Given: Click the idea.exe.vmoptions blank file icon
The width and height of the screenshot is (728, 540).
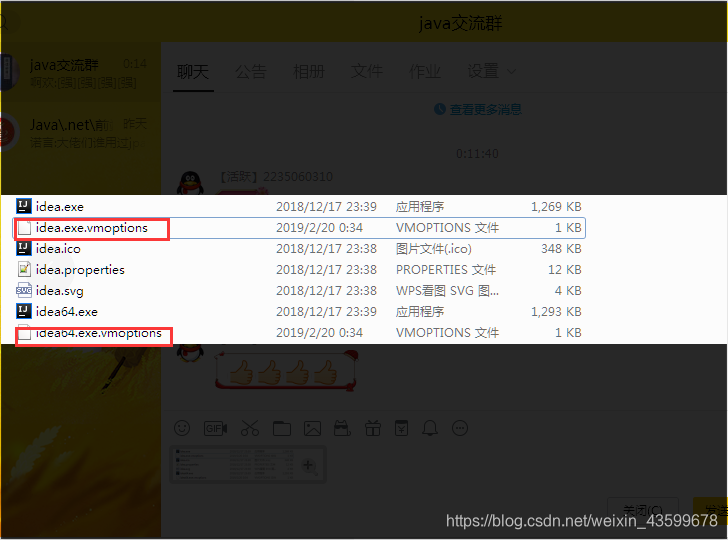Looking at the screenshot, I should coord(24,228).
